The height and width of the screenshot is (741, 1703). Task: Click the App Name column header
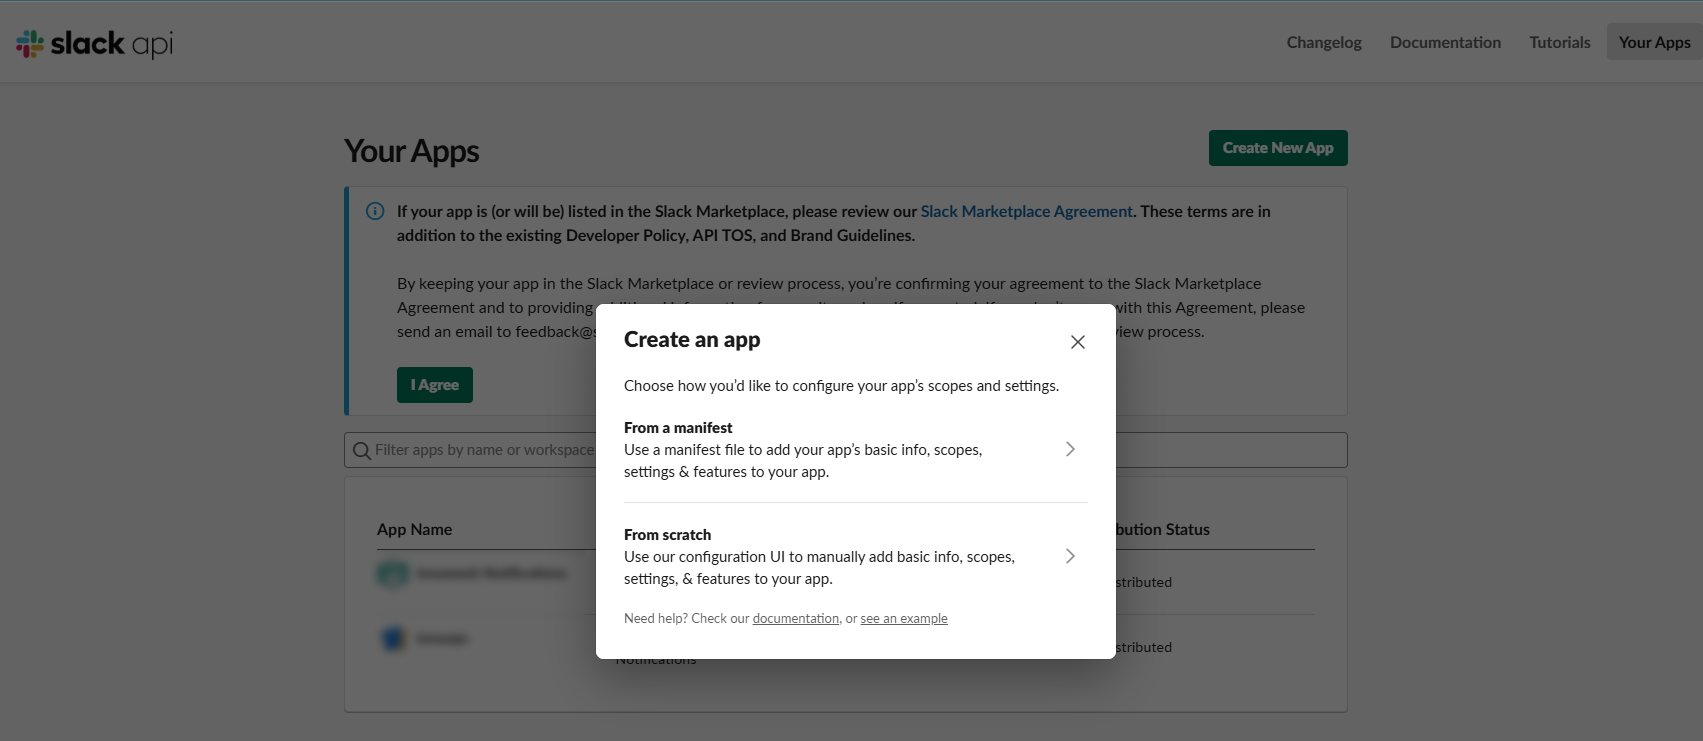(x=414, y=529)
